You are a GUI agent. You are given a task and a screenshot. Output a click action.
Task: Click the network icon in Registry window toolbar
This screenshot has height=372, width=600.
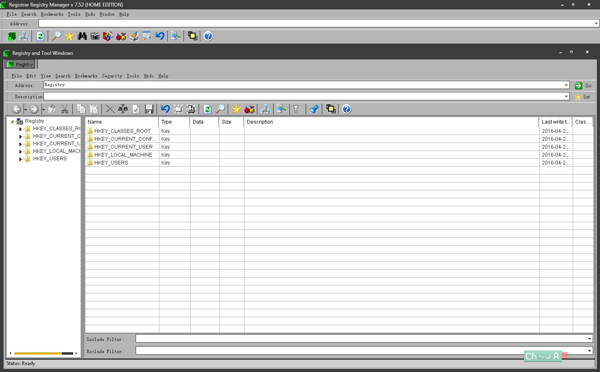pyautogui.click(x=266, y=109)
